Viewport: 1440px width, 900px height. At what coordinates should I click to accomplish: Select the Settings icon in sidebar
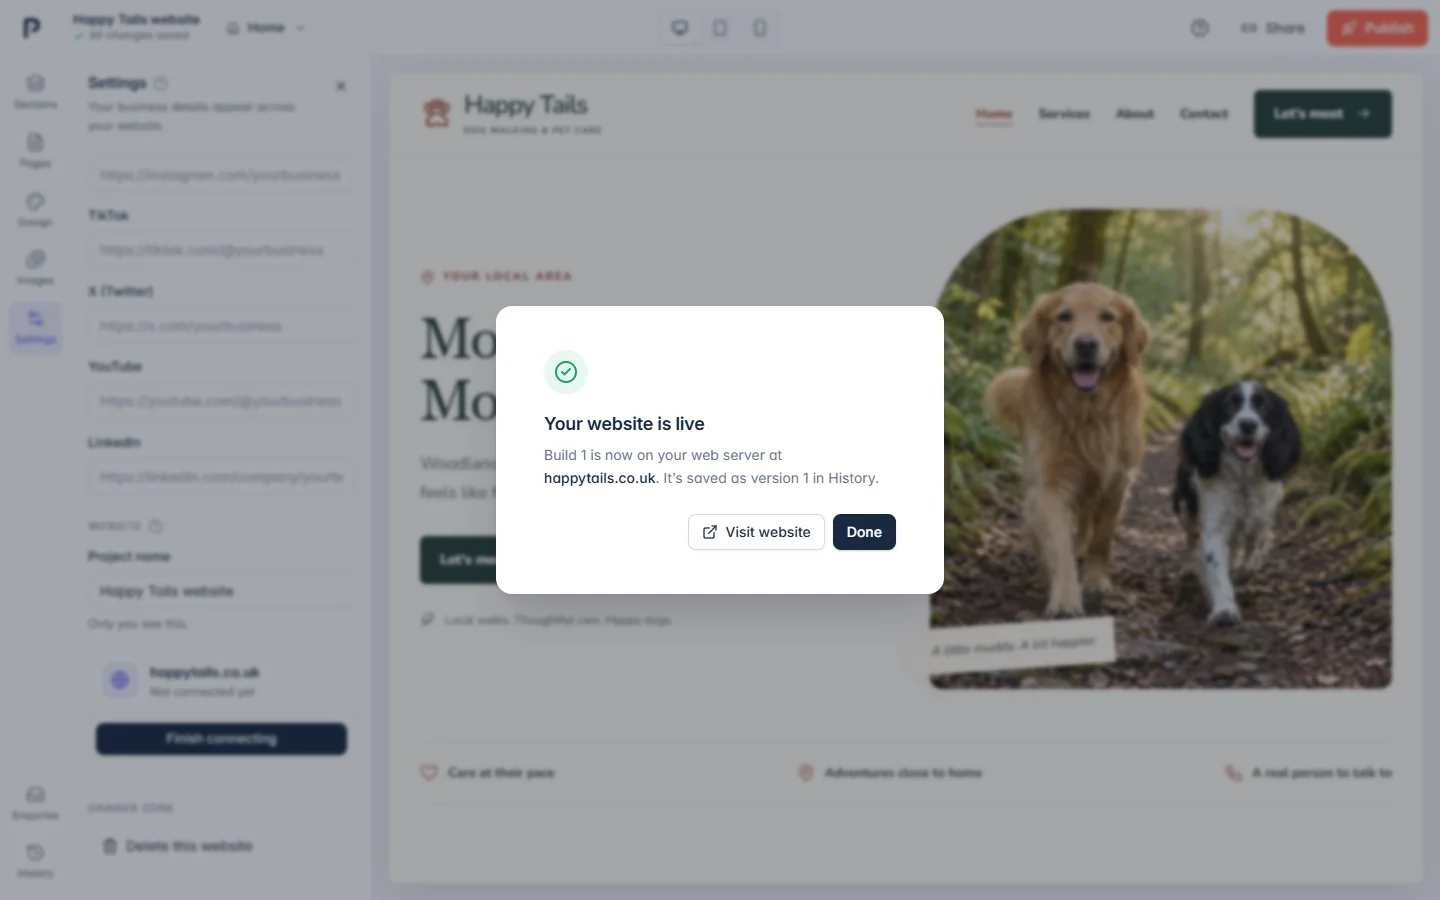pyautogui.click(x=35, y=326)
